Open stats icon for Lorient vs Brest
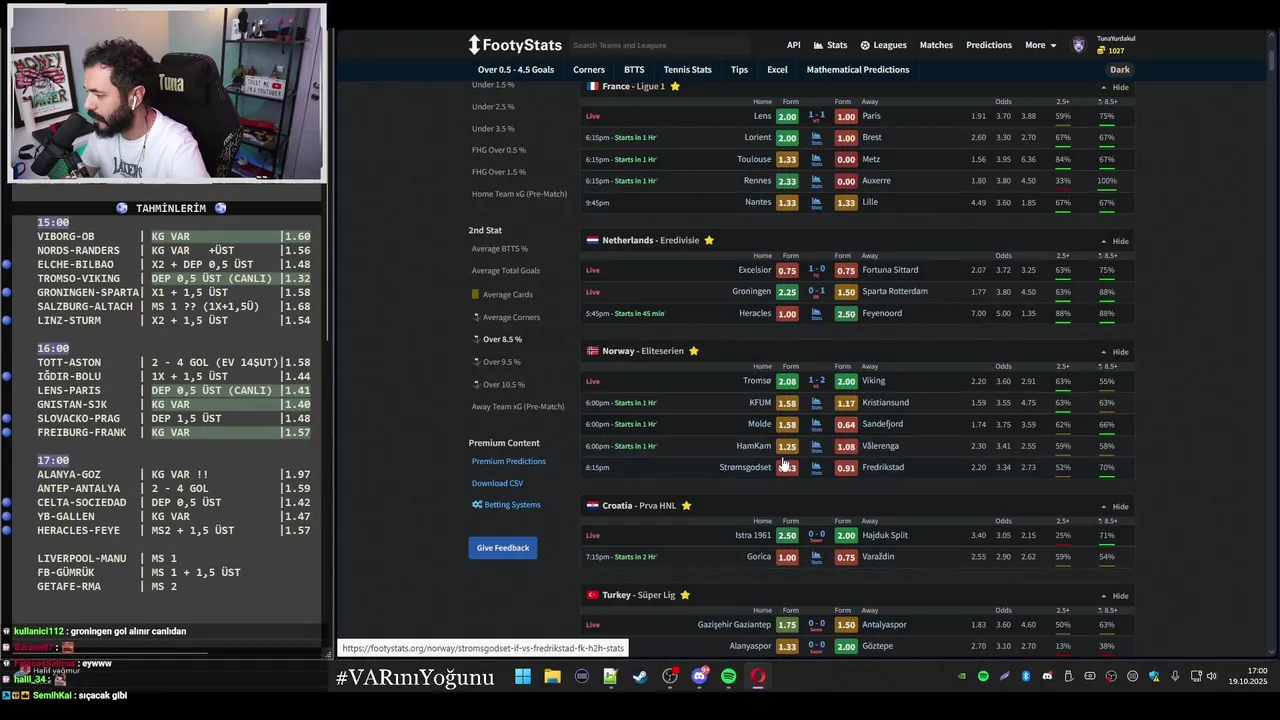1280x720 pixels. pos(816,138)
